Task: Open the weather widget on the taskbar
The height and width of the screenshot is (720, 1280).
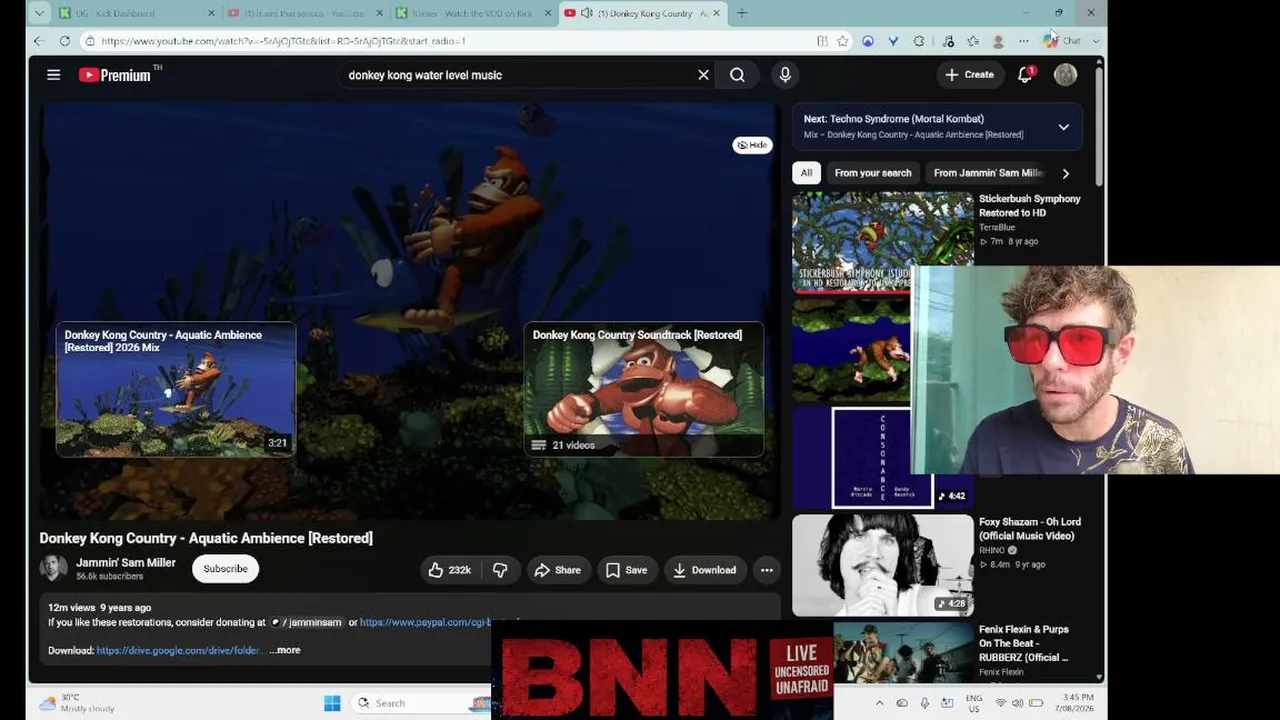Action: [76, 703]
